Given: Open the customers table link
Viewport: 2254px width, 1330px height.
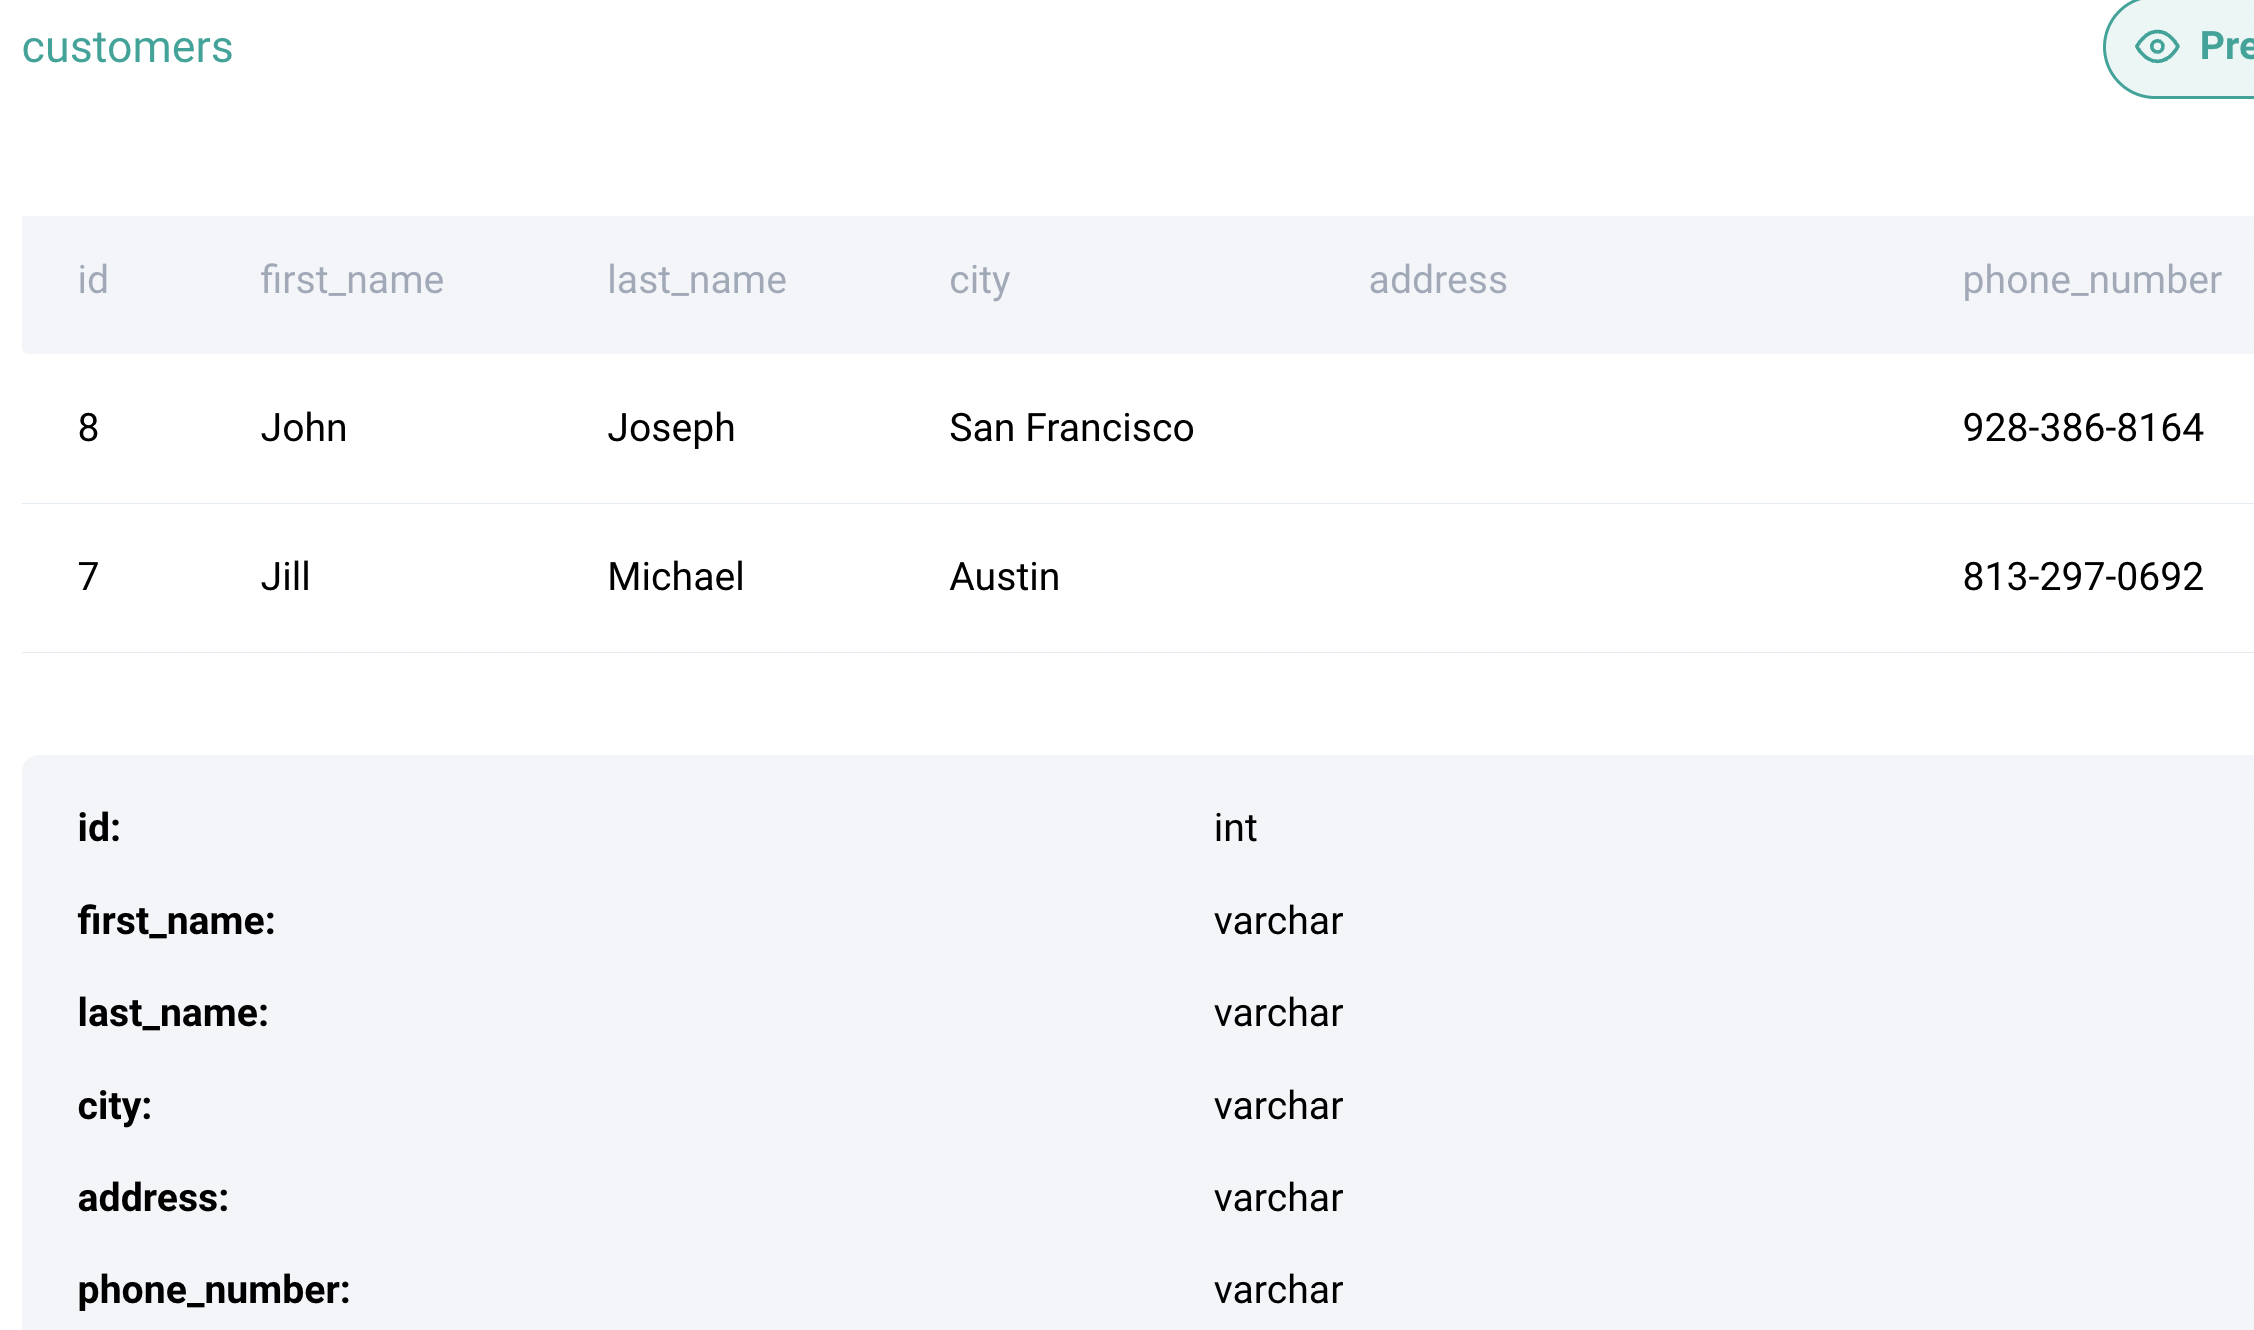Looking at the screenshot, I should [x=127, y=47].
